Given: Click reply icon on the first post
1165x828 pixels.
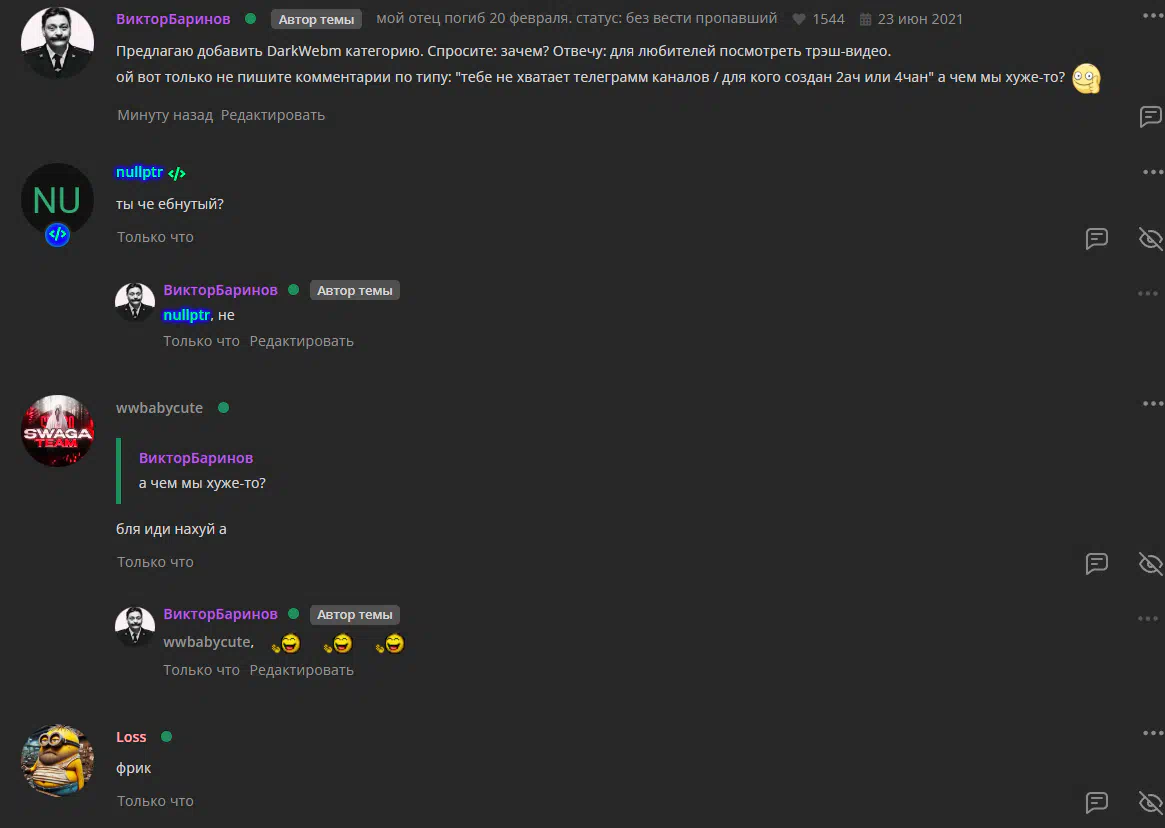Looking at the screenshot, I should pos(1151,116).
